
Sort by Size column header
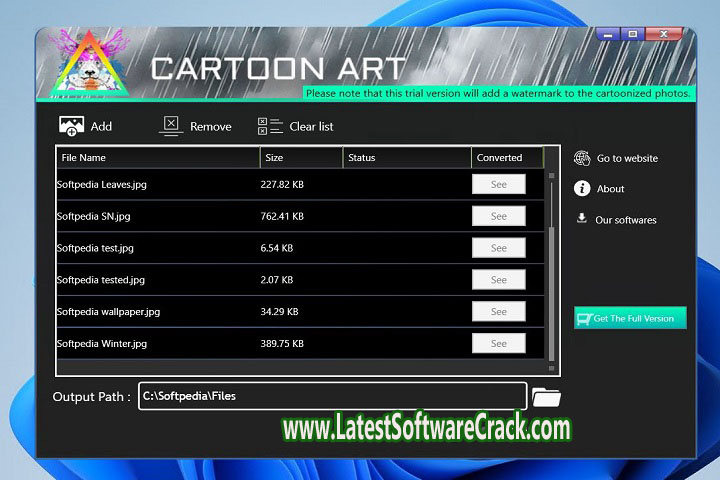[300, 158]
